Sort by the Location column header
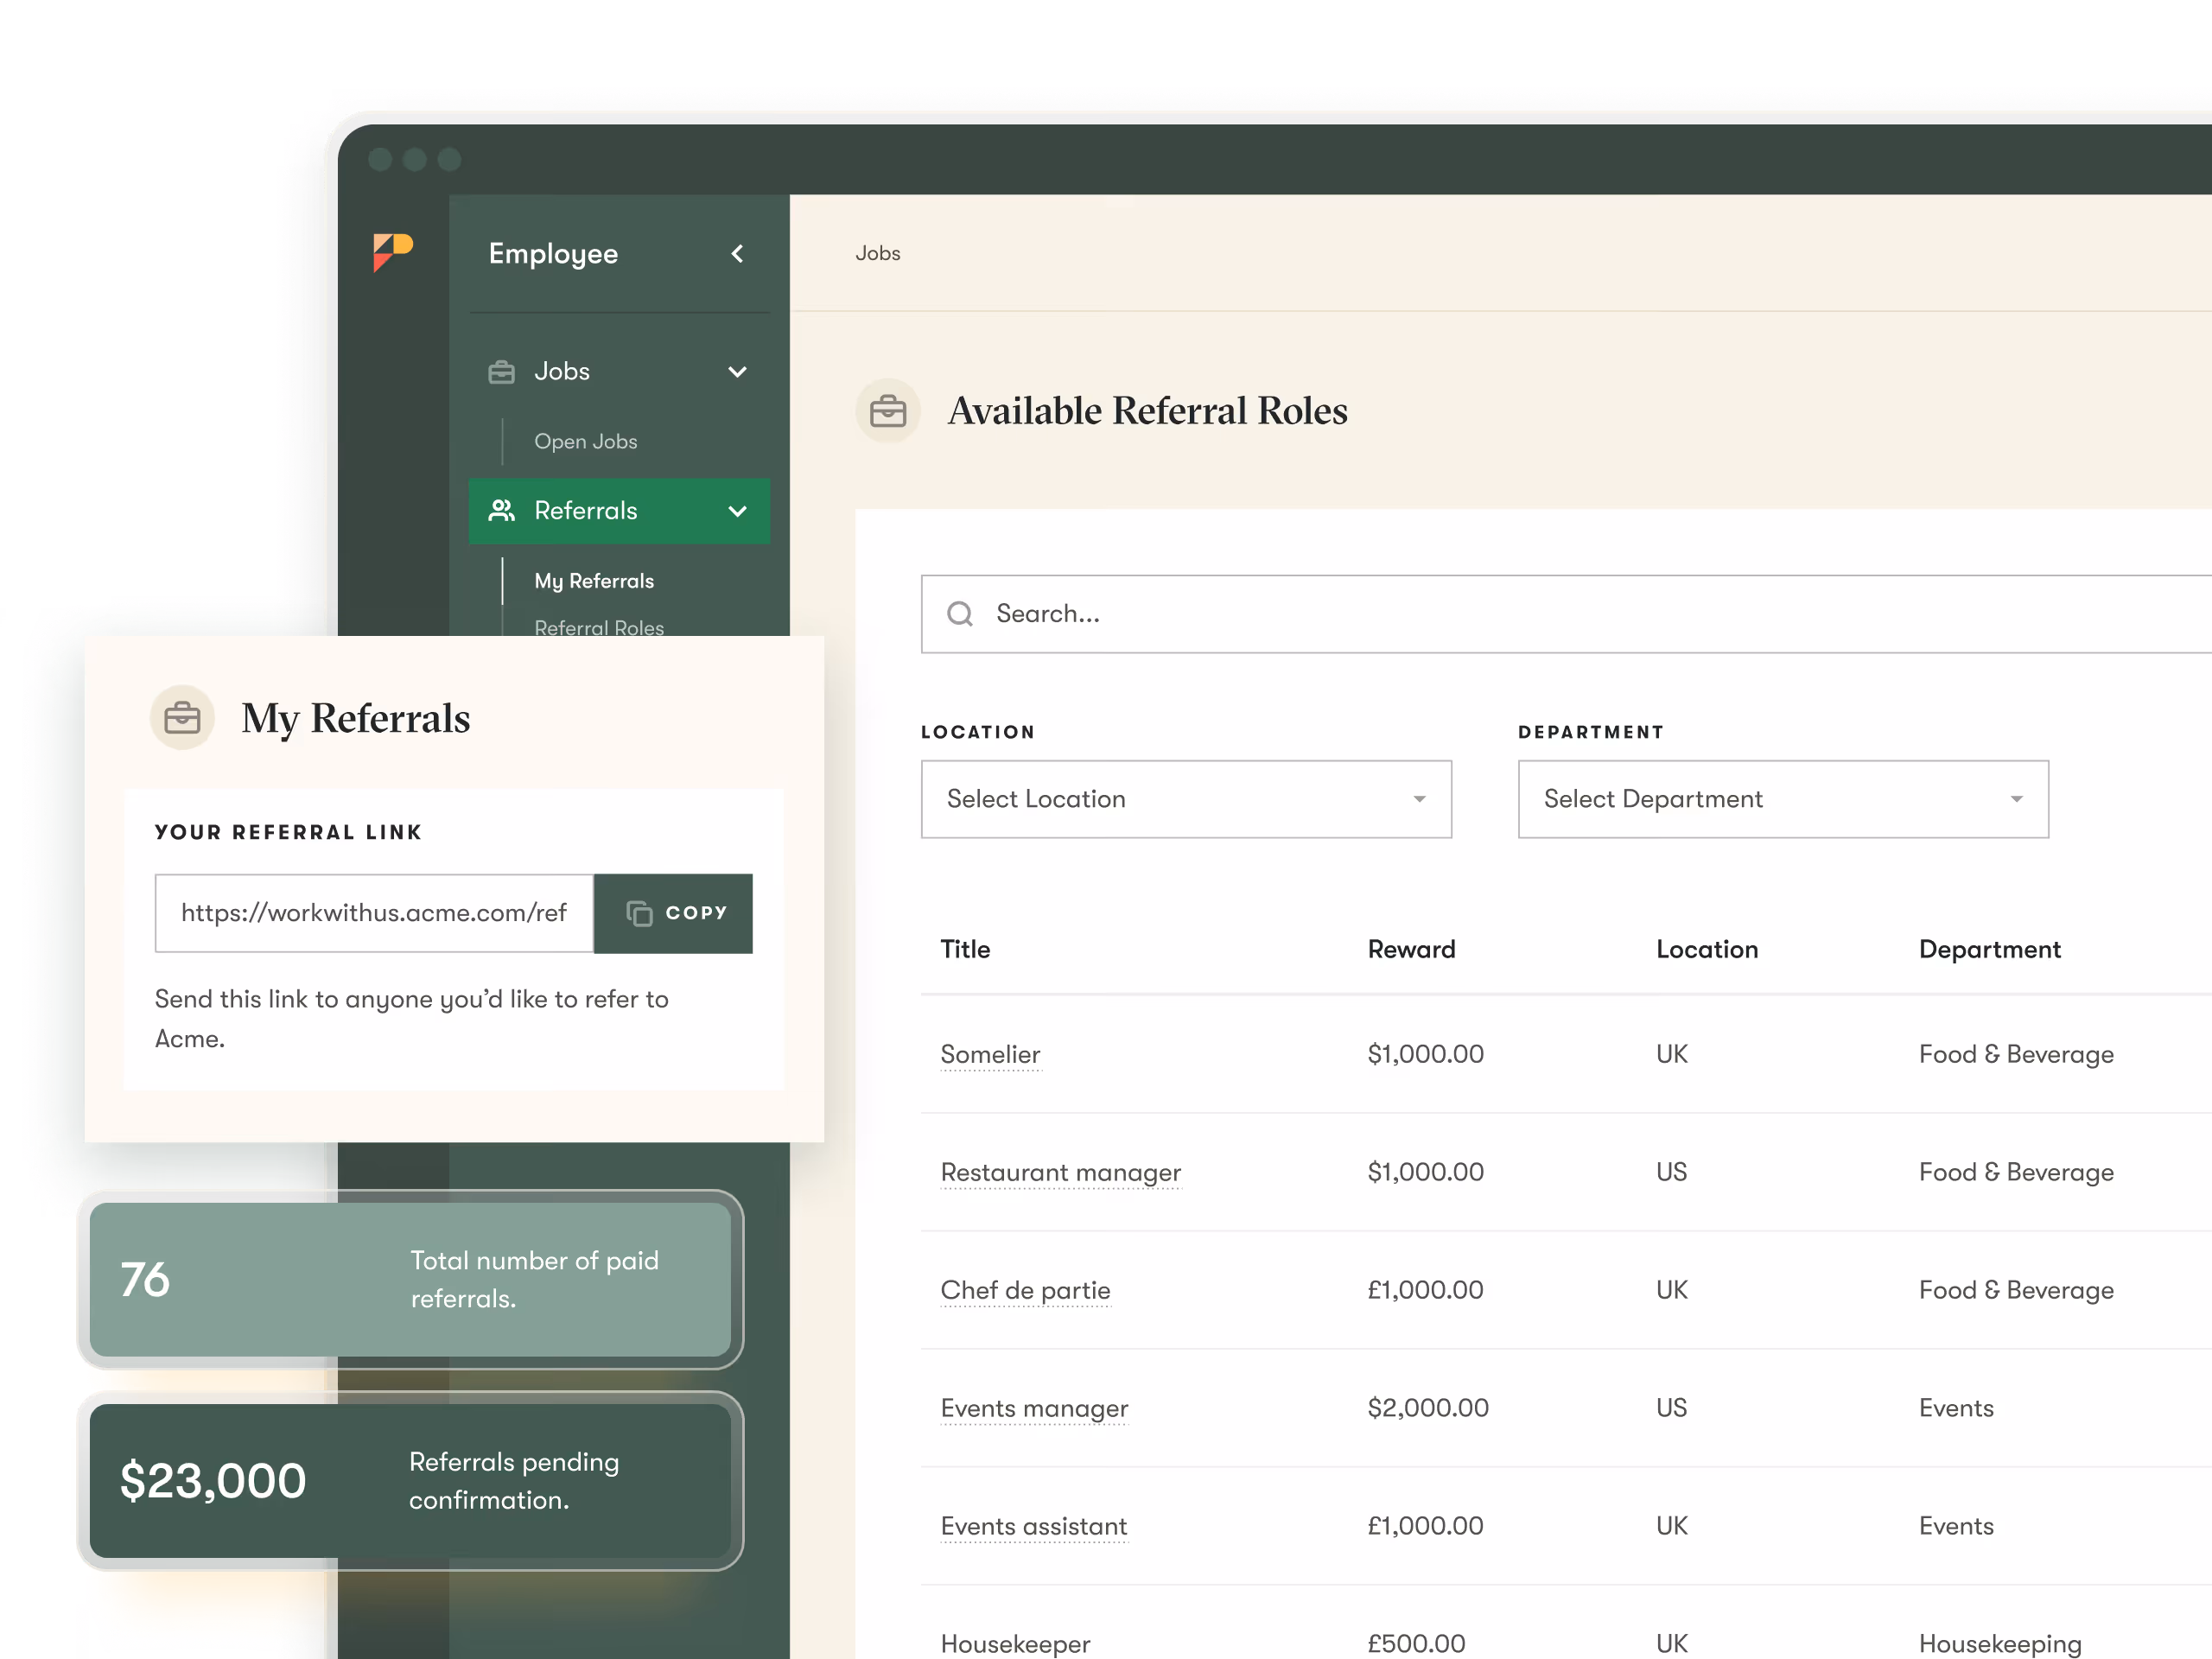This screenshot has height=1659, width=2212. 1707,949
